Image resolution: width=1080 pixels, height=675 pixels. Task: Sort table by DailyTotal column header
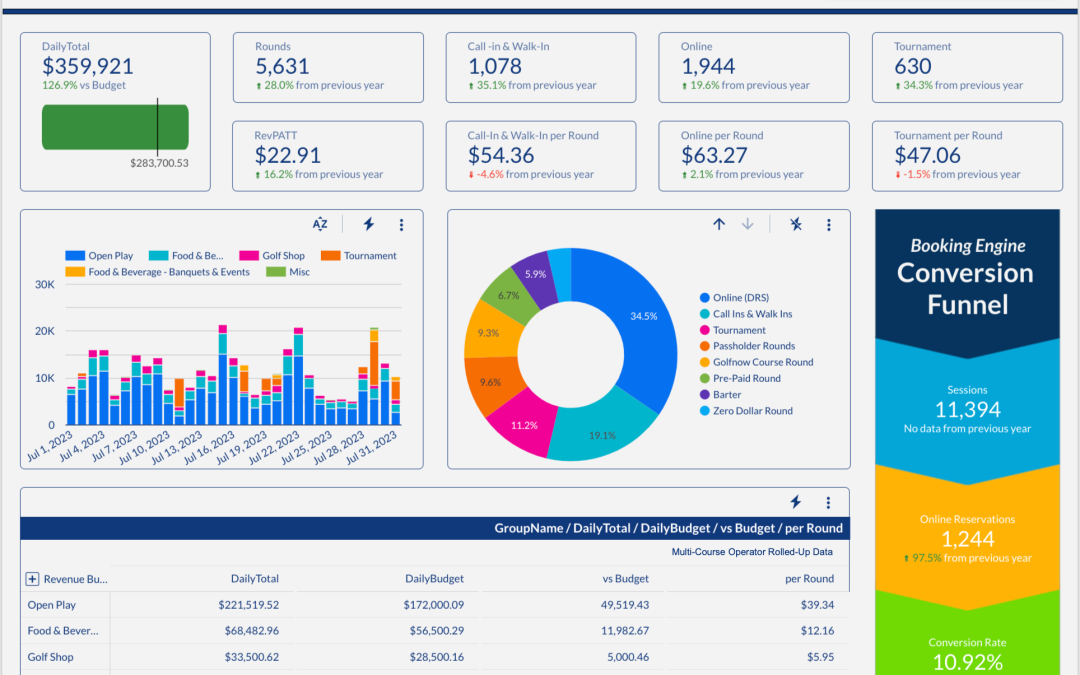(254, 579)
